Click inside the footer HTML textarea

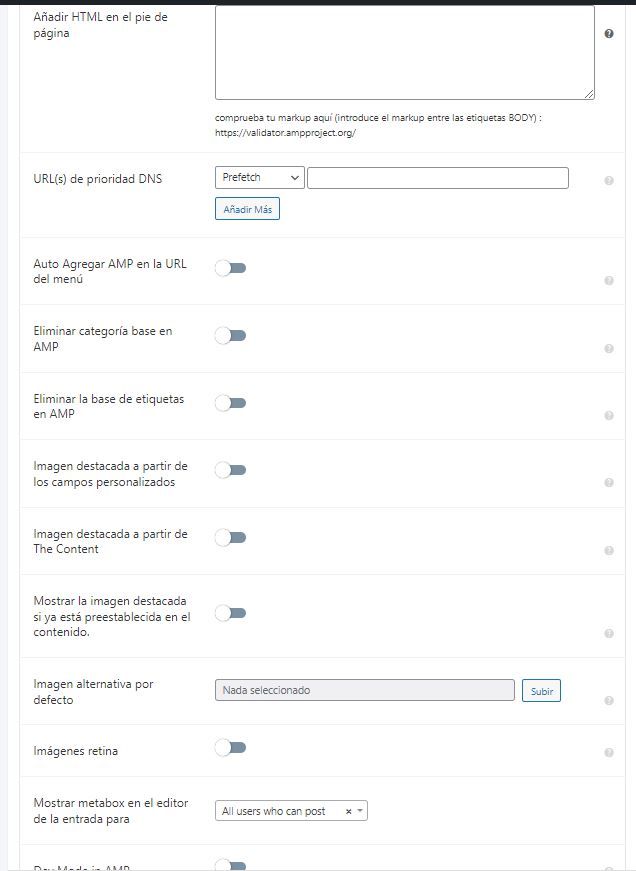tap(405, 52)
